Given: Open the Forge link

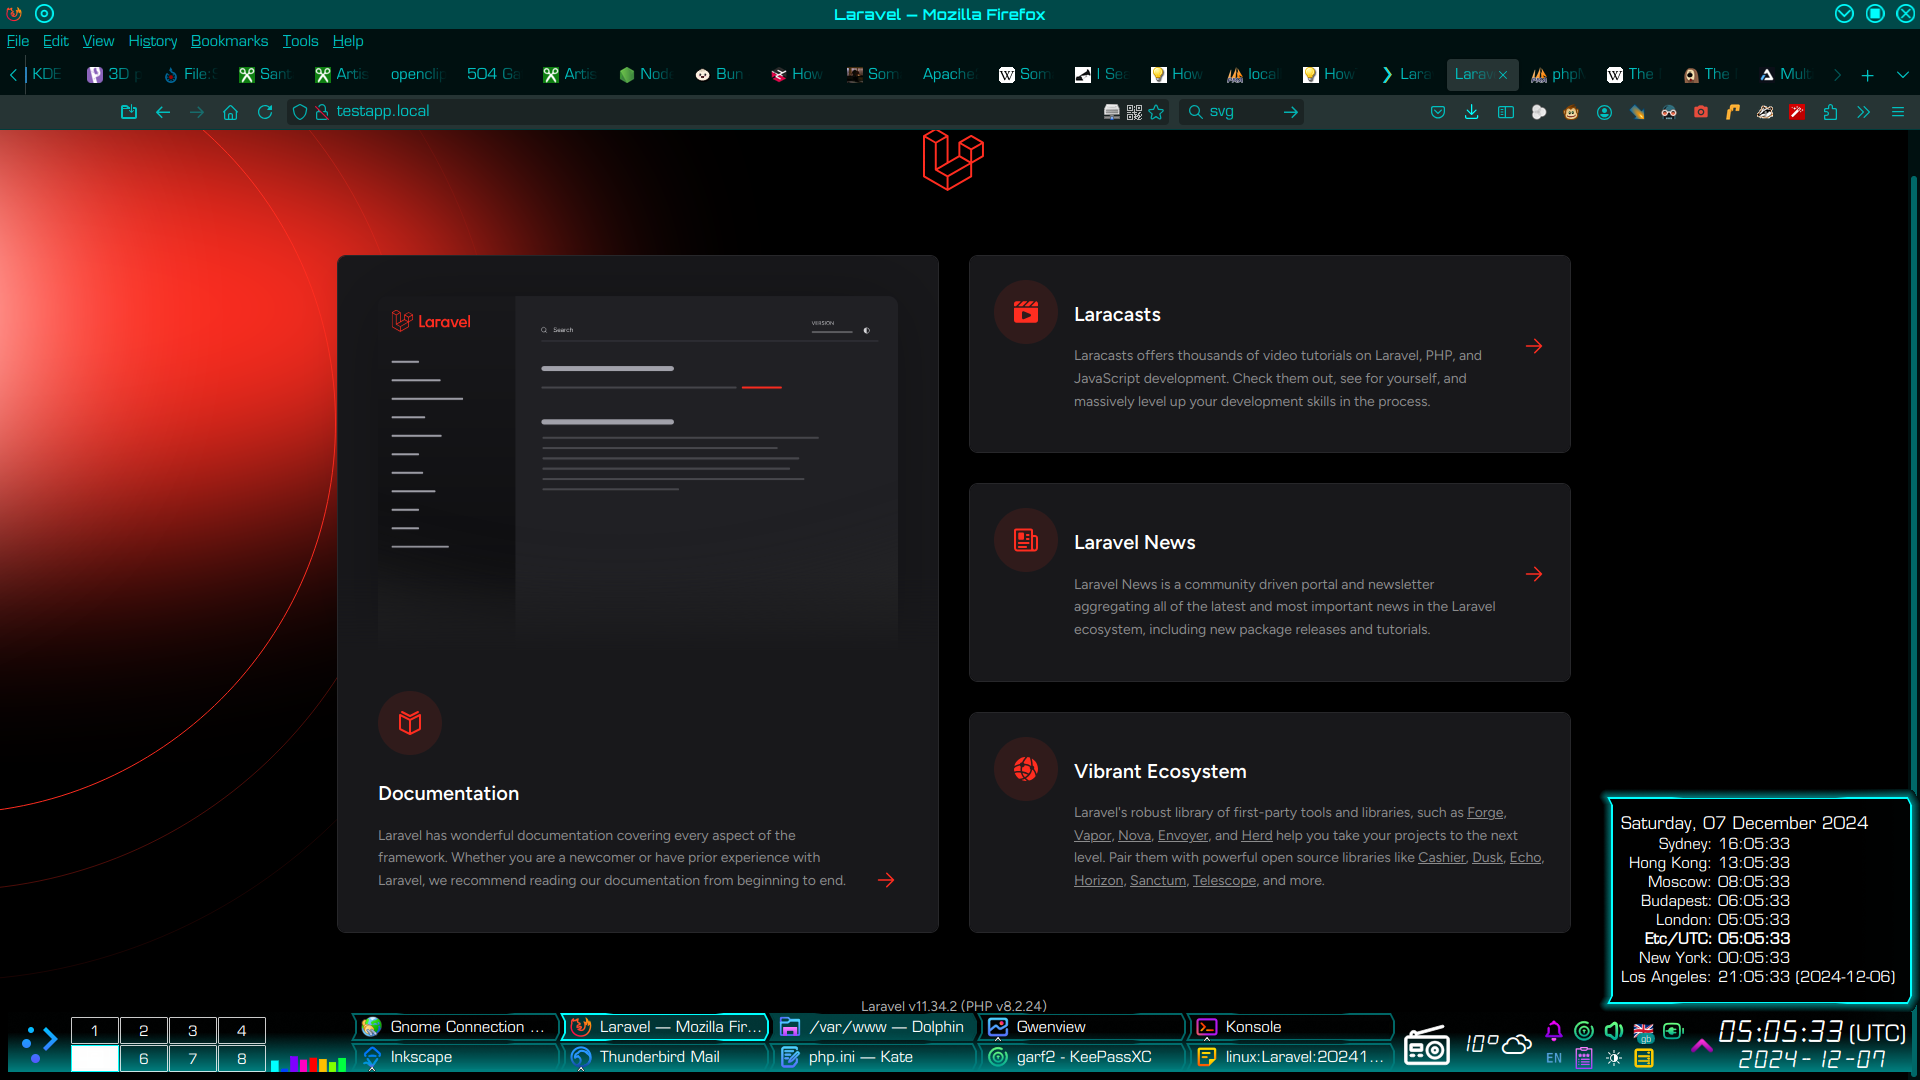Looking at the screenshot, I should 1484,812.
